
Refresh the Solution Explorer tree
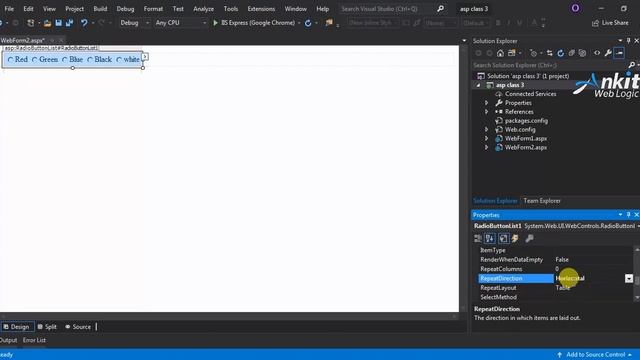[x=560, y=53]
